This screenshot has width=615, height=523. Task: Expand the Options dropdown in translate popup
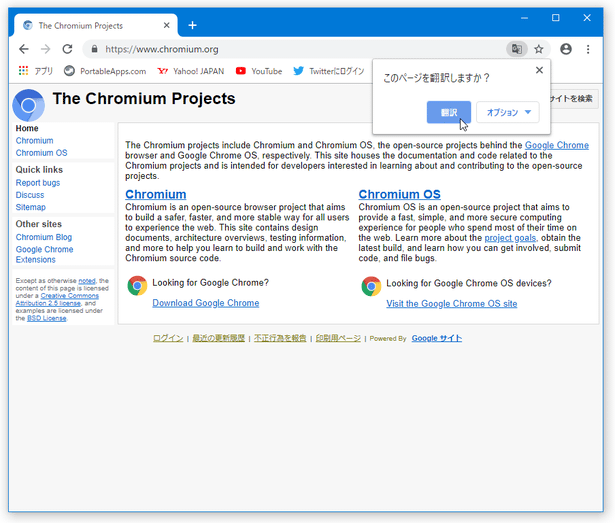(x=508, y=112)
